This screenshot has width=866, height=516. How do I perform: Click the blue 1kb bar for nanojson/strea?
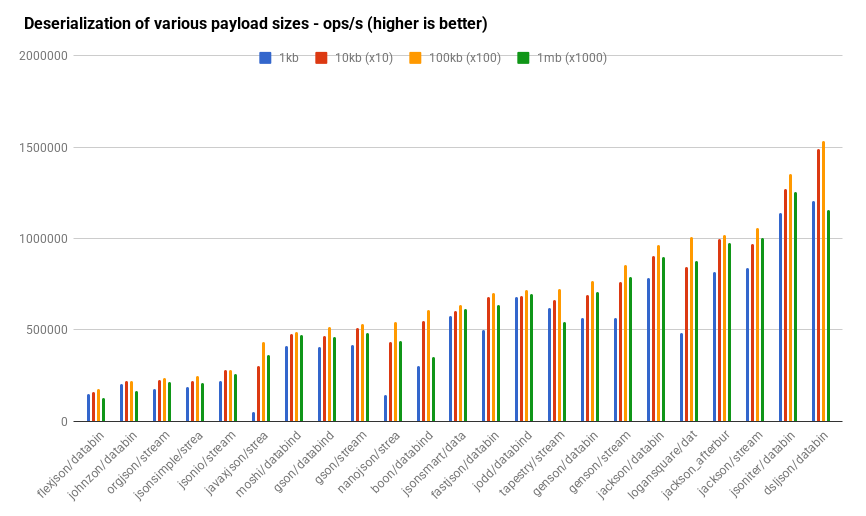(x=386, y=409)
